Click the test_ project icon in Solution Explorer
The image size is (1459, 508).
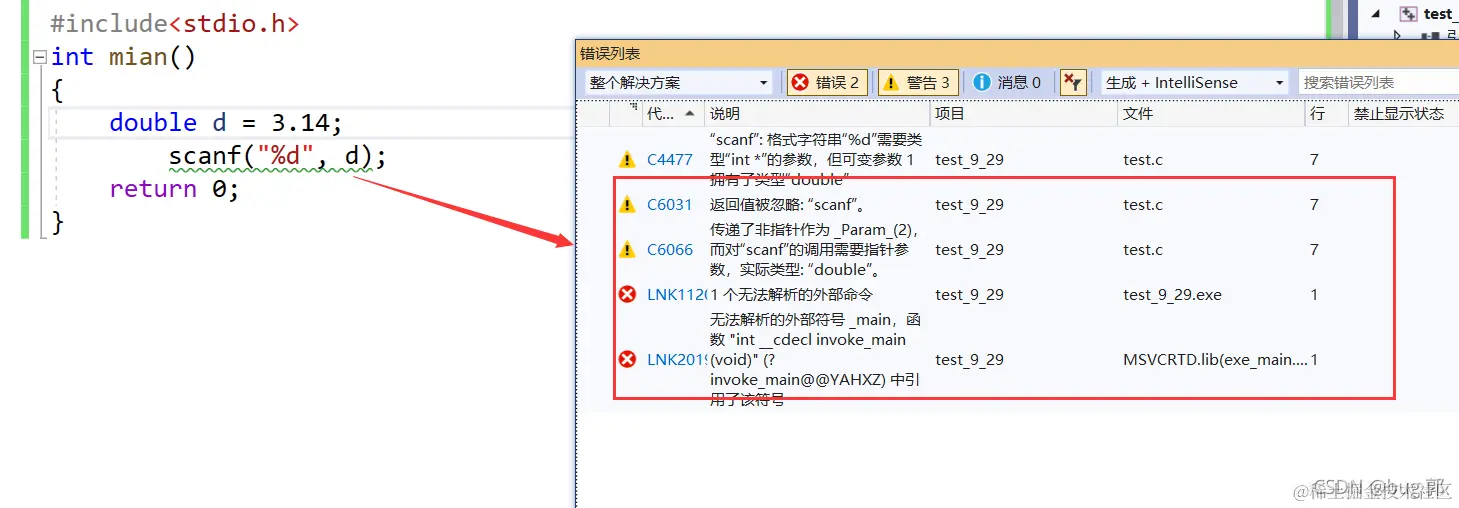tap(1408, 13)
